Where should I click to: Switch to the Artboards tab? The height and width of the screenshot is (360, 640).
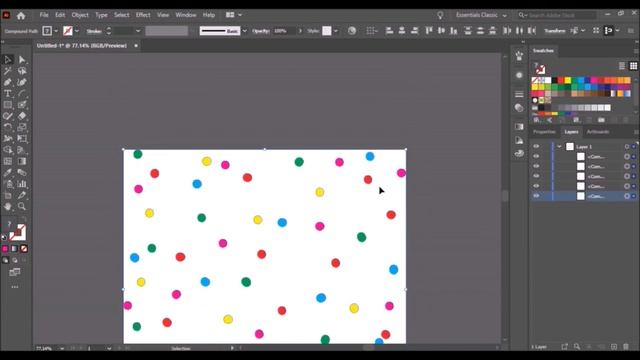[x=598, y=132]
